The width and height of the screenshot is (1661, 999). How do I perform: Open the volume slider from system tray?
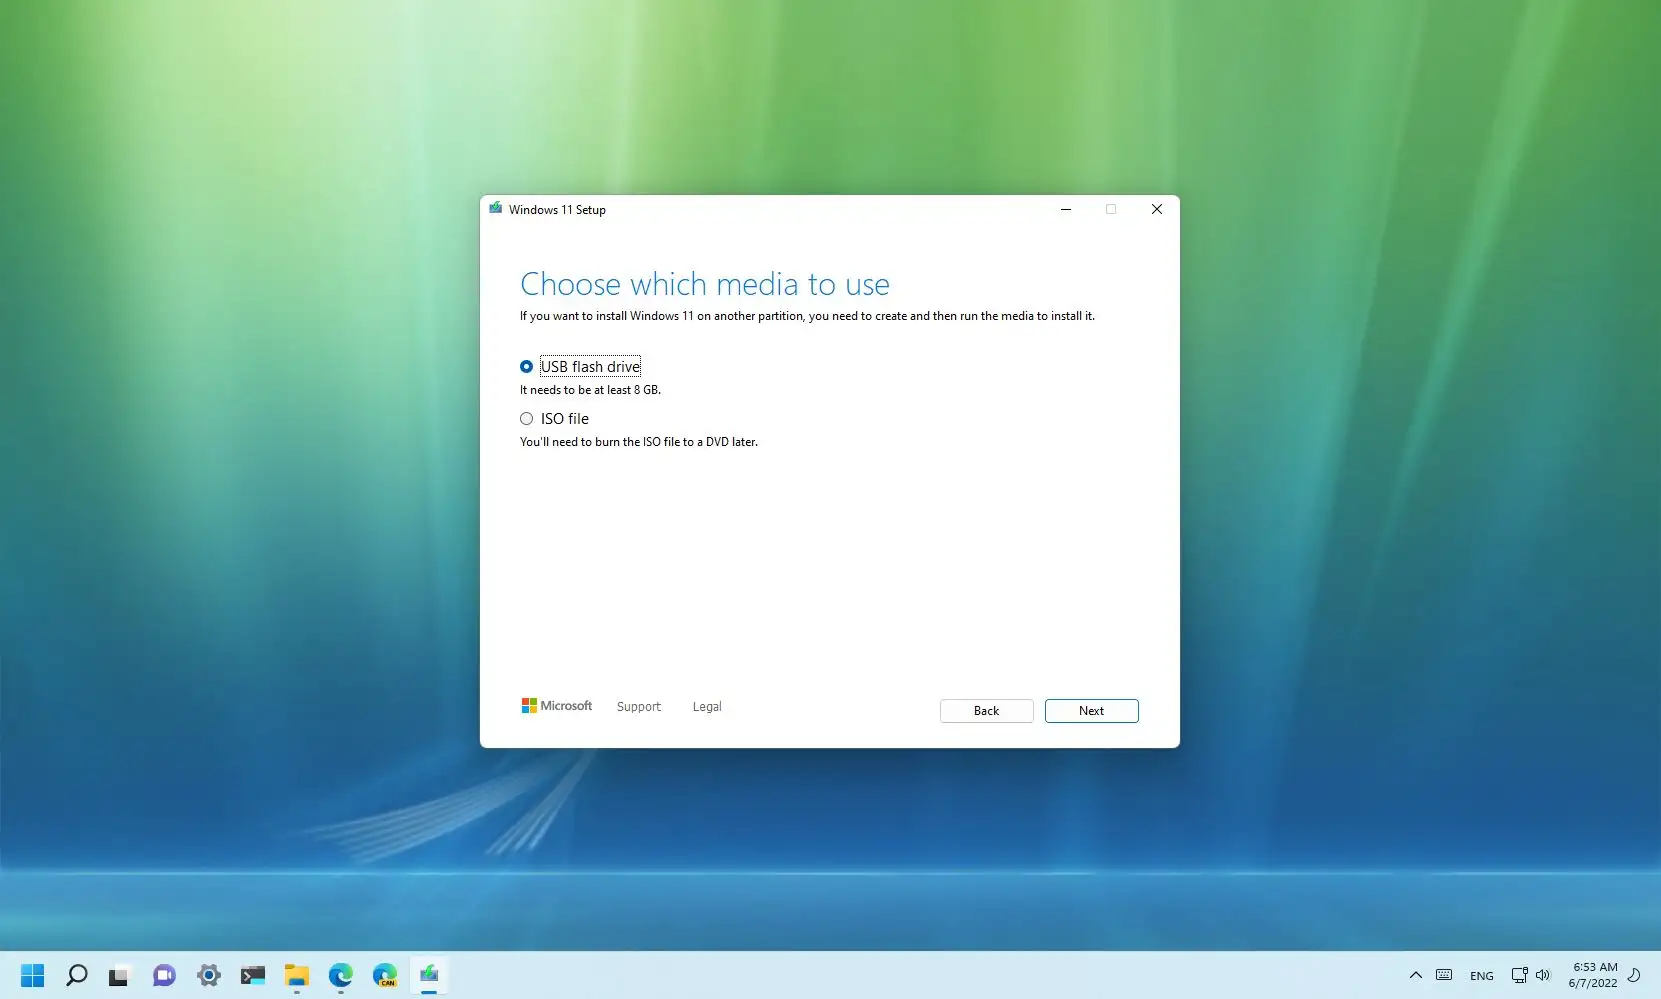(1543, 975)
